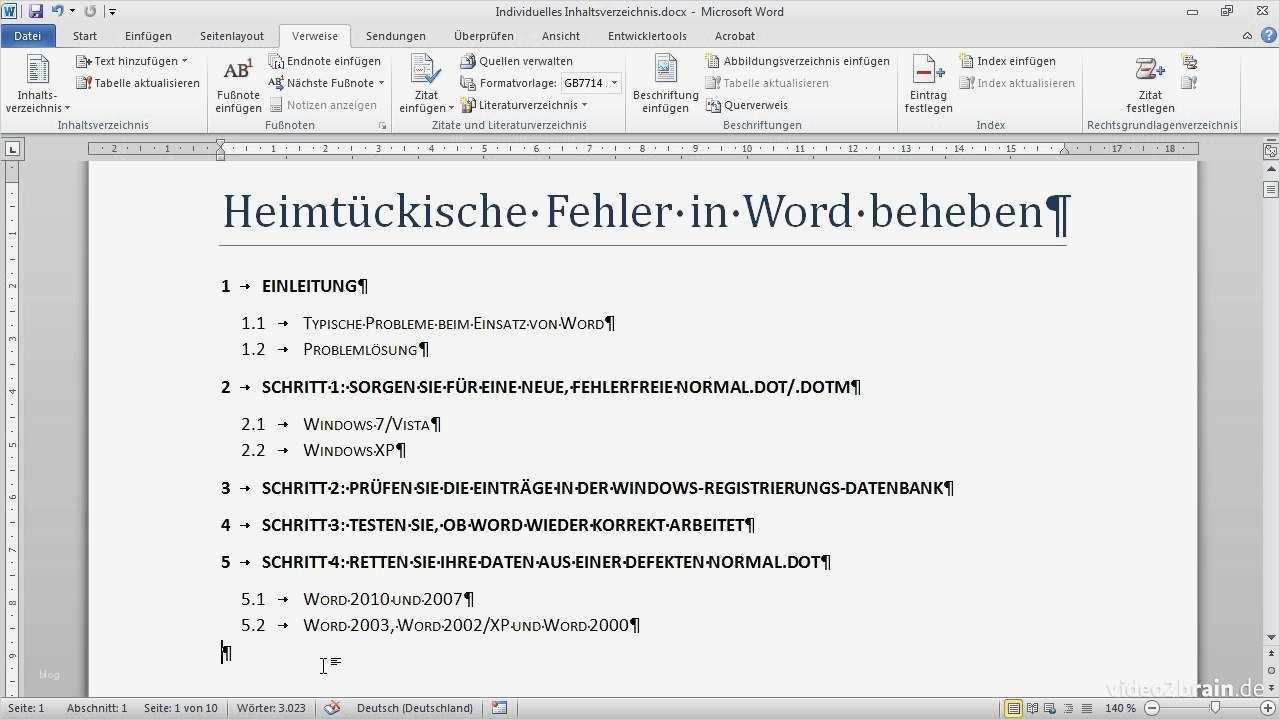Click the zoom slider handle
This screenshot has width=1280, height=720.
(1216, 708)
